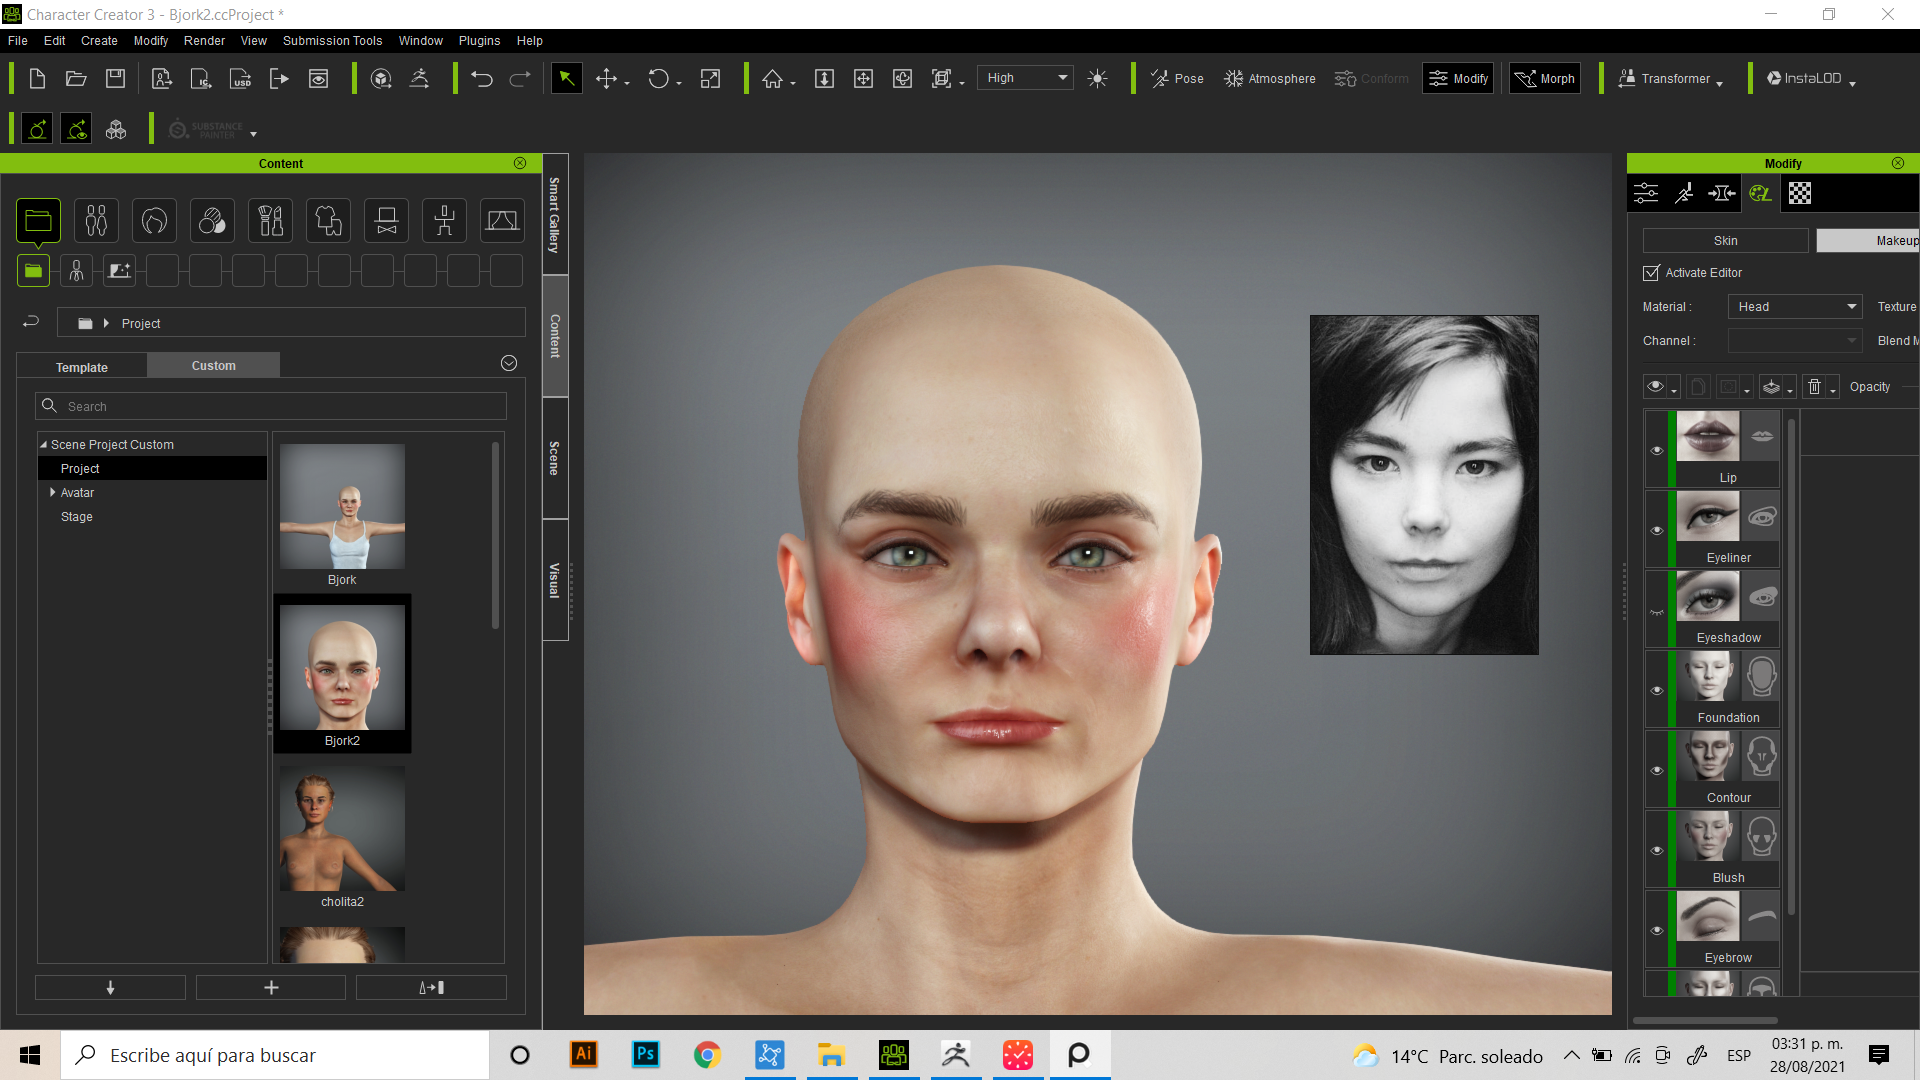Collapse the Scene Project Custom tree
The image size is (1920, 1080).
43,444
